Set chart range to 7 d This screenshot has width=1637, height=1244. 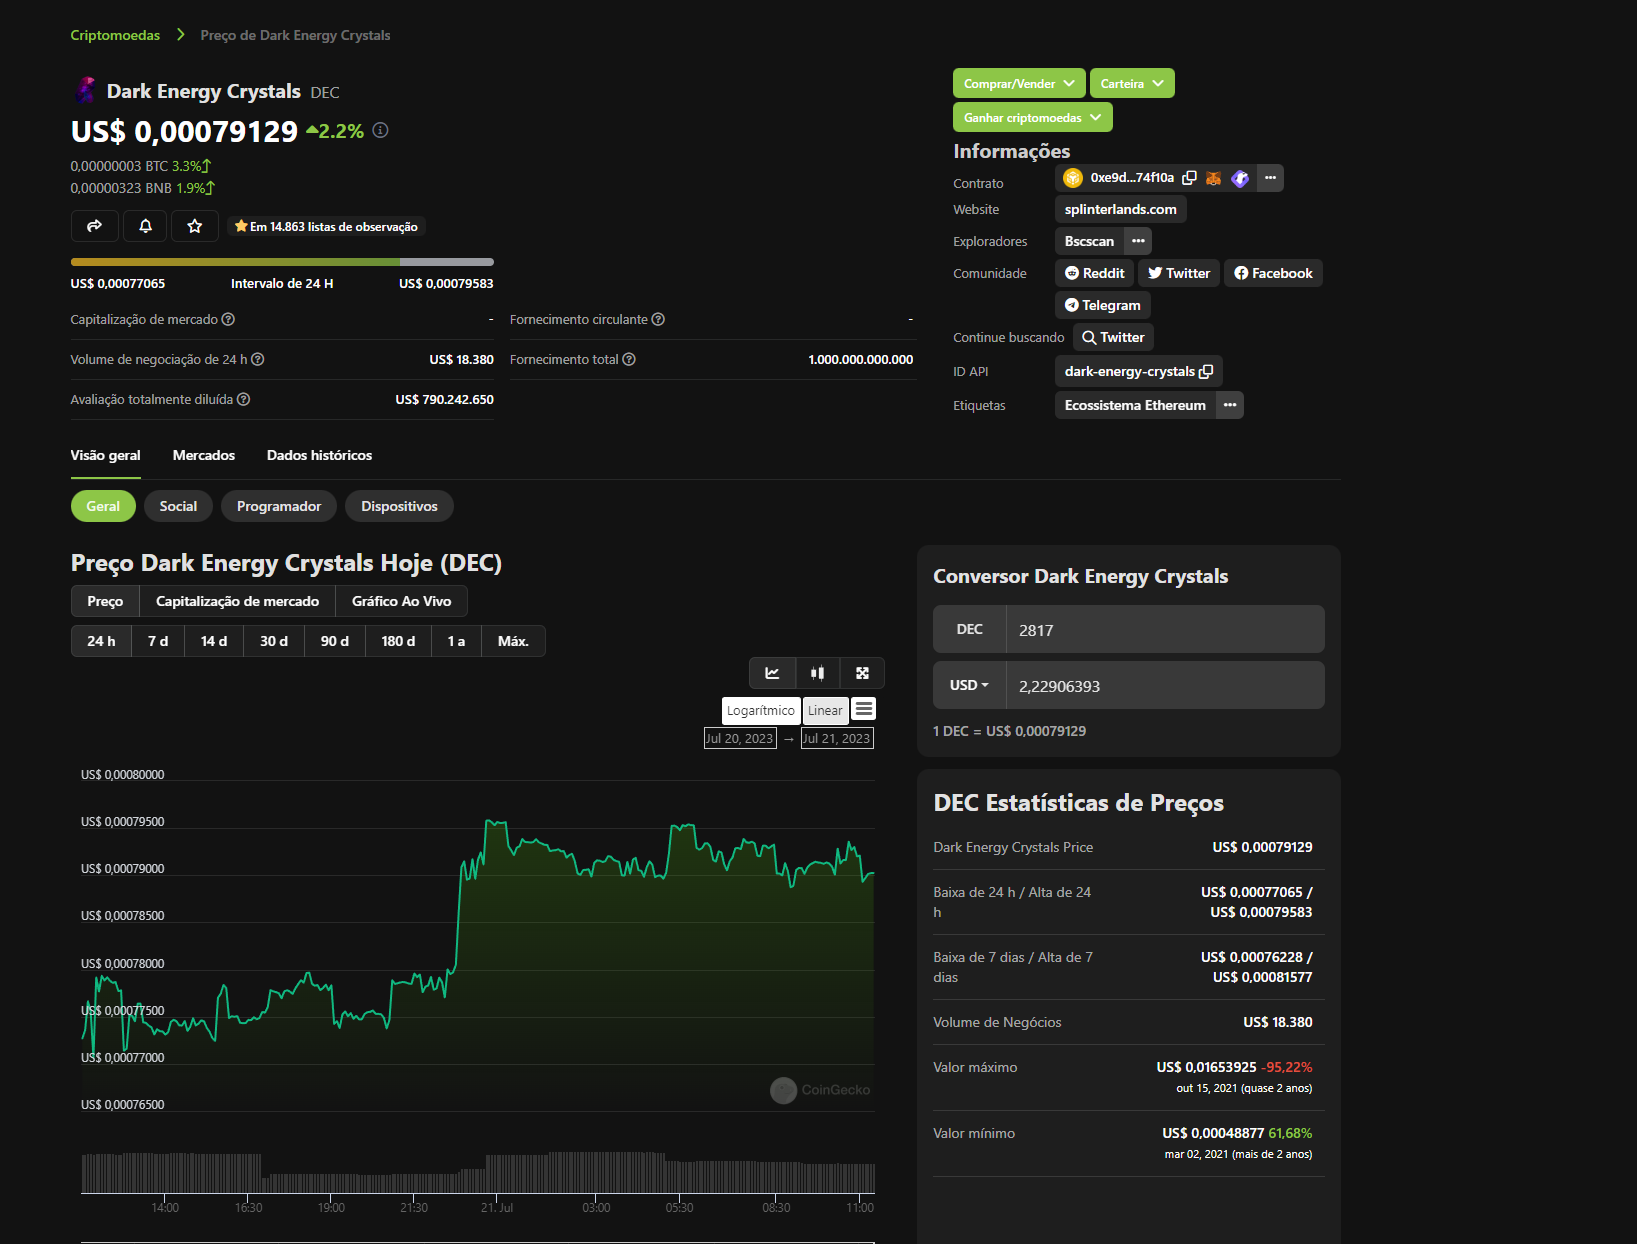tap(158, 641)
